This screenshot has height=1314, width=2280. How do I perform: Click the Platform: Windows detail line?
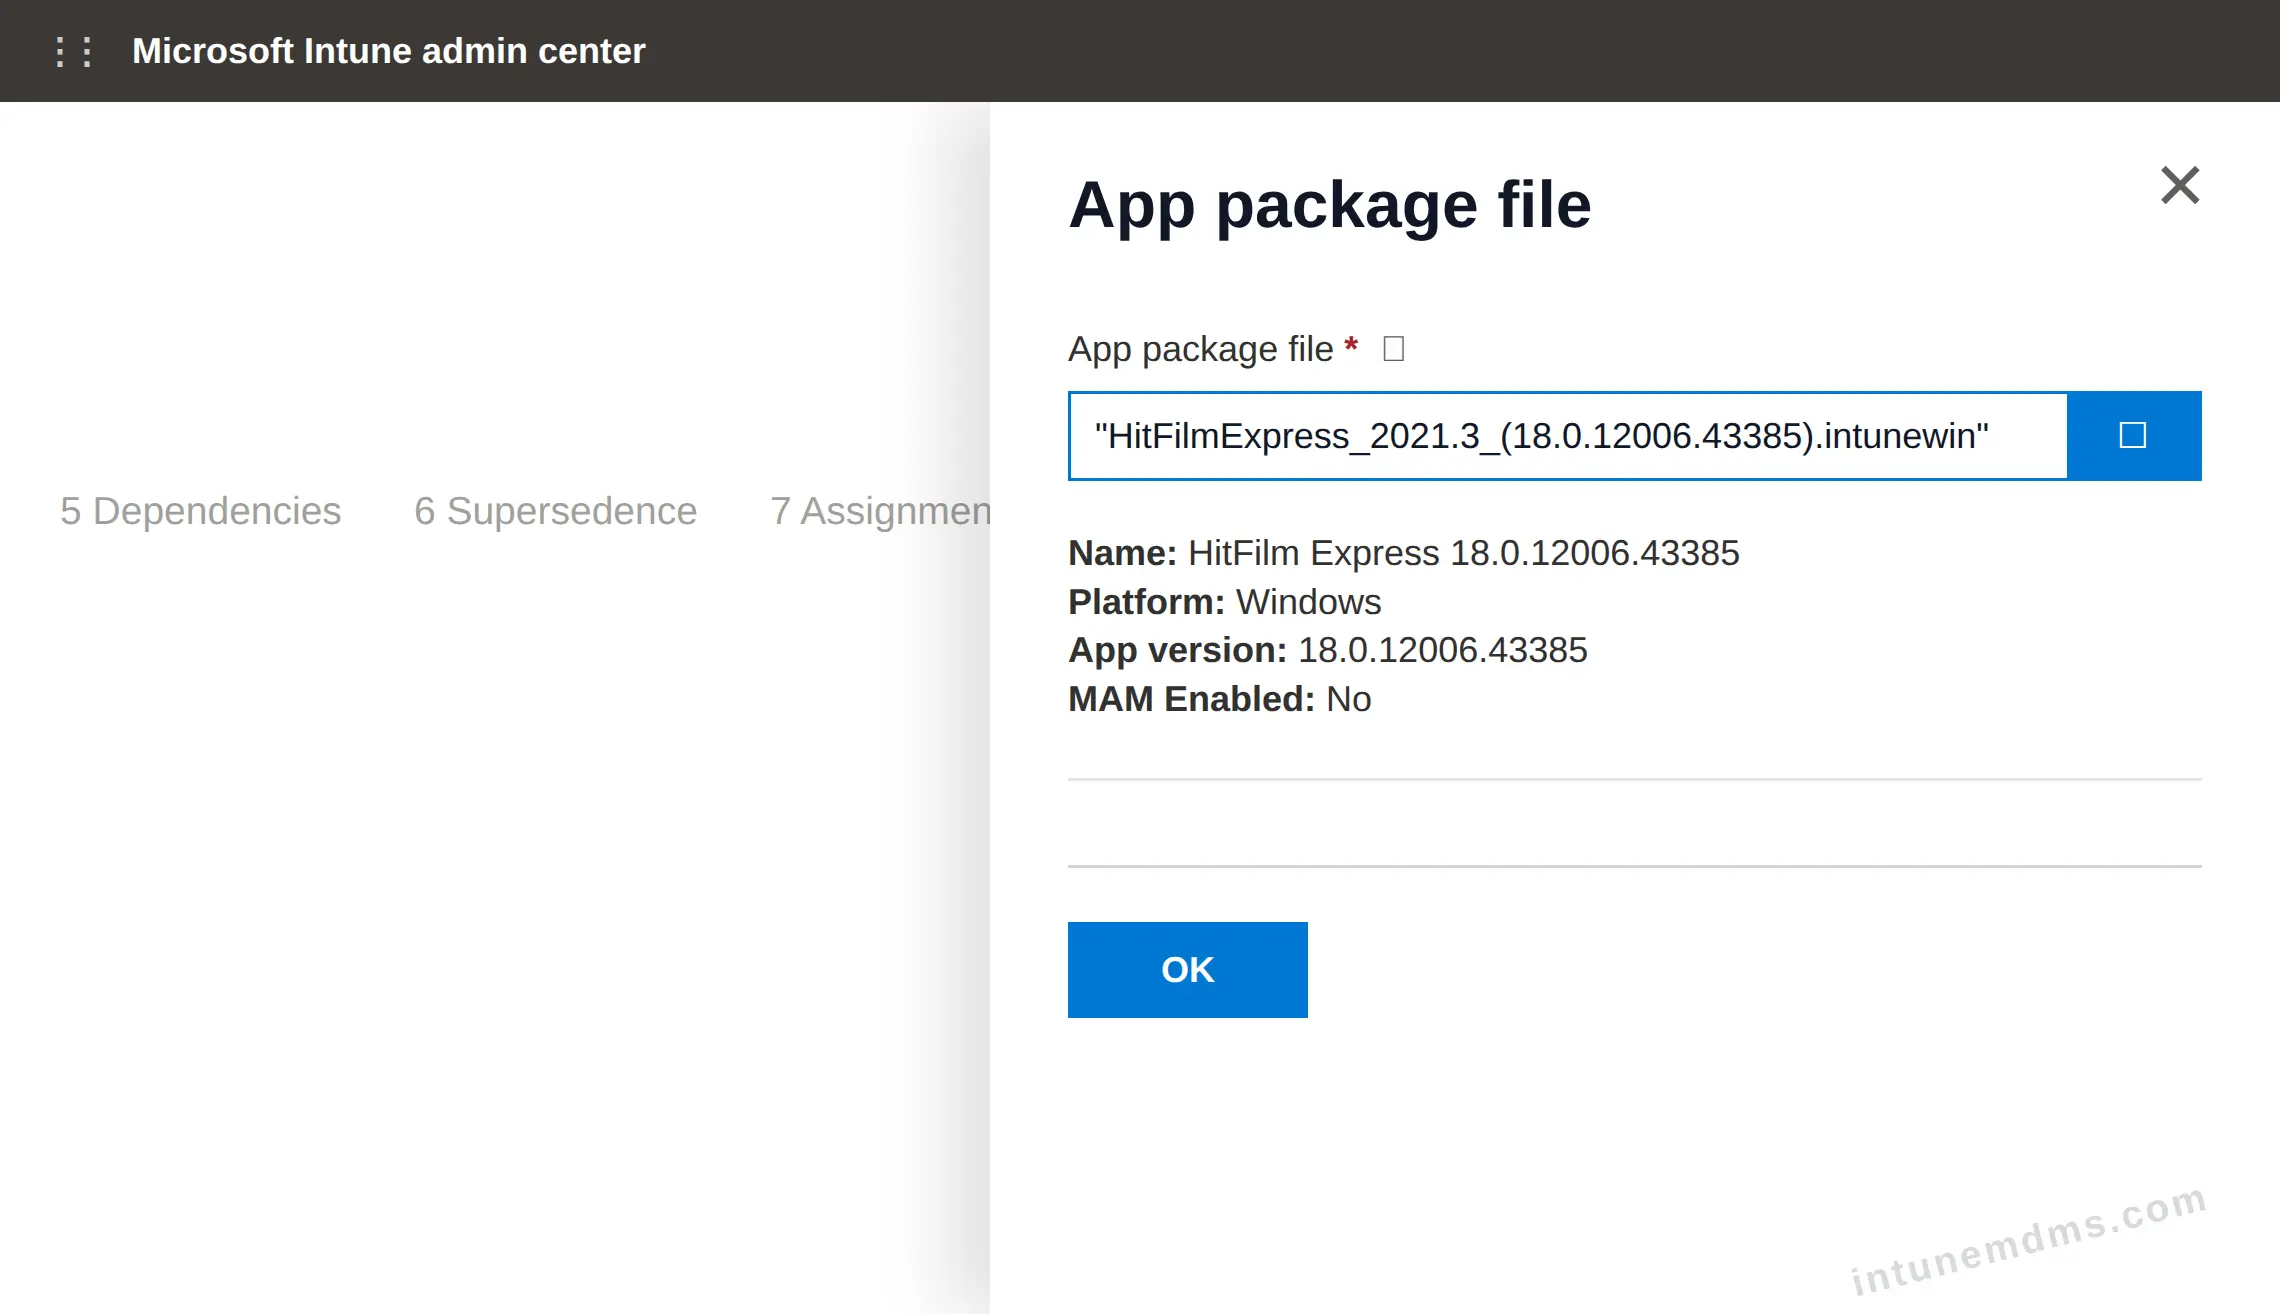click(1225, 602)
